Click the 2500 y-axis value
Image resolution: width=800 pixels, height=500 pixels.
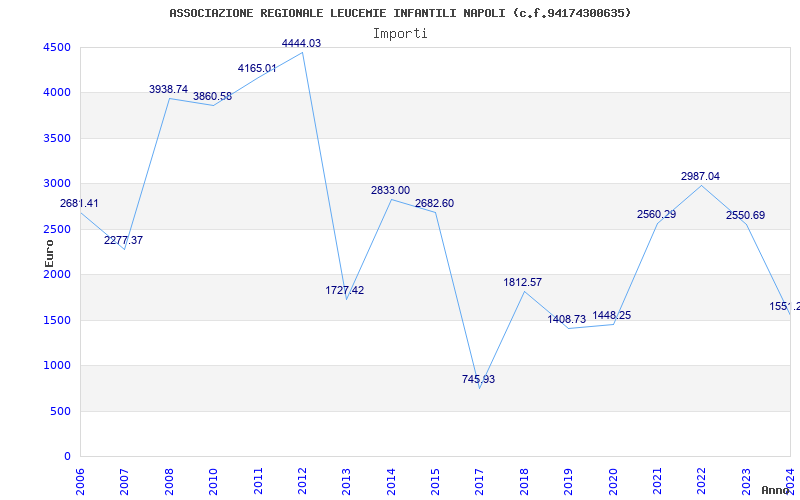[x=57, y=229]
